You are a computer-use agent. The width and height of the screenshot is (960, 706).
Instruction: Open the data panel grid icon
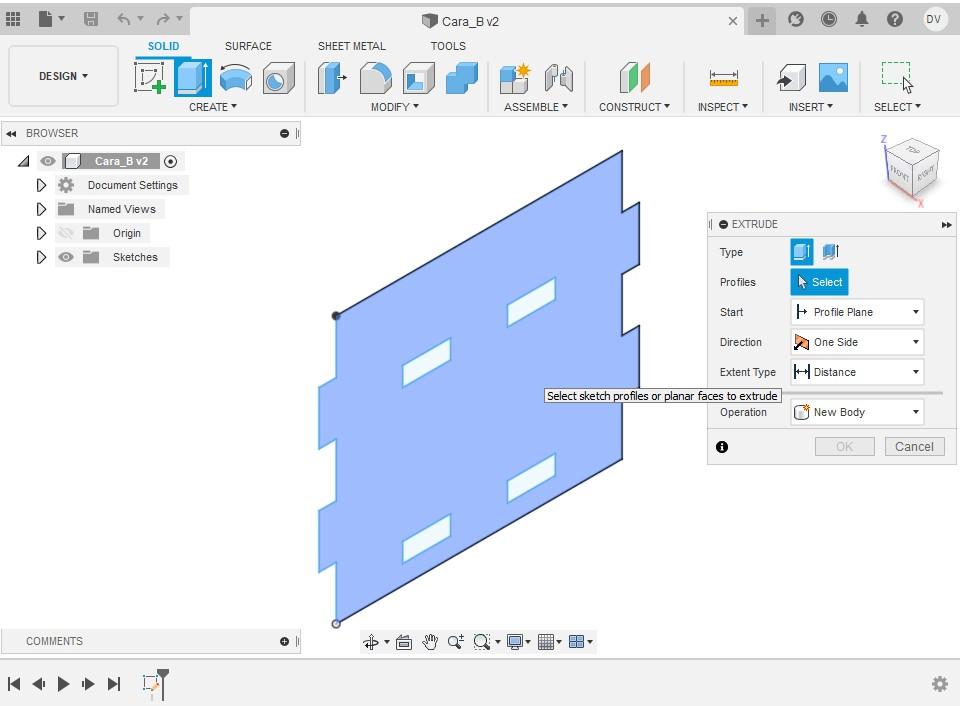[x=13, y=19]
